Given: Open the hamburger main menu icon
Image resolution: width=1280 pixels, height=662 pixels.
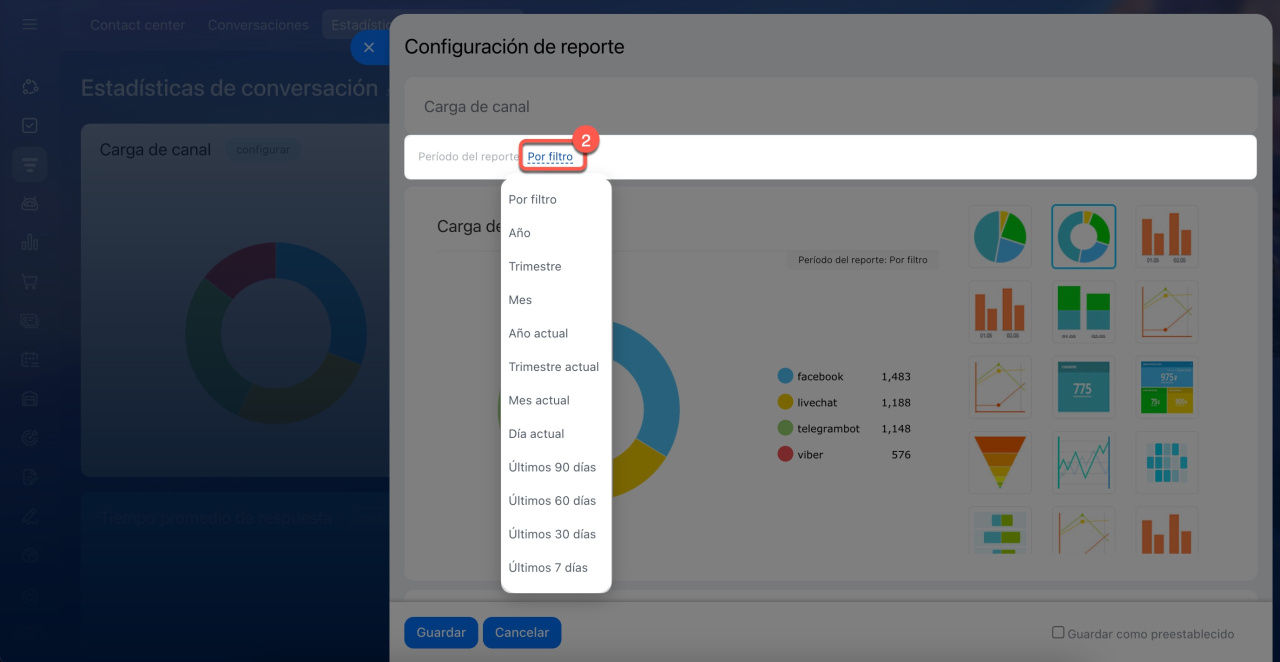Looking at the screenshot, I should tap(30, 24).
